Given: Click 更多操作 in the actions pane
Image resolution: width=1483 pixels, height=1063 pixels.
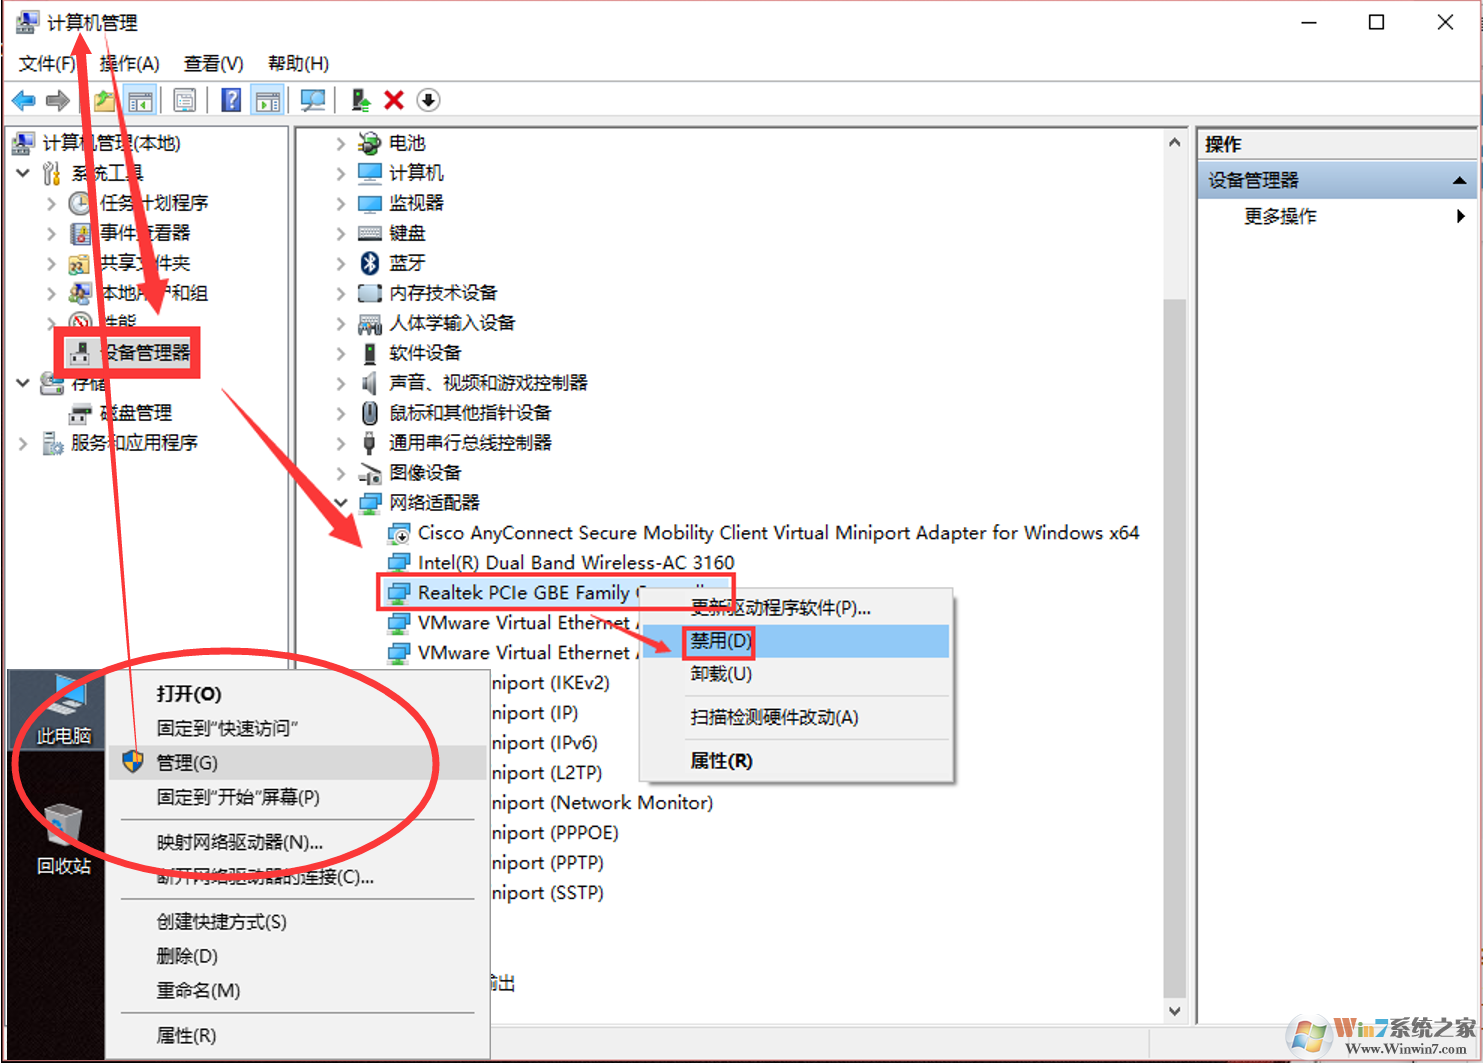Looking at the screenshot, I should 1280,217.
